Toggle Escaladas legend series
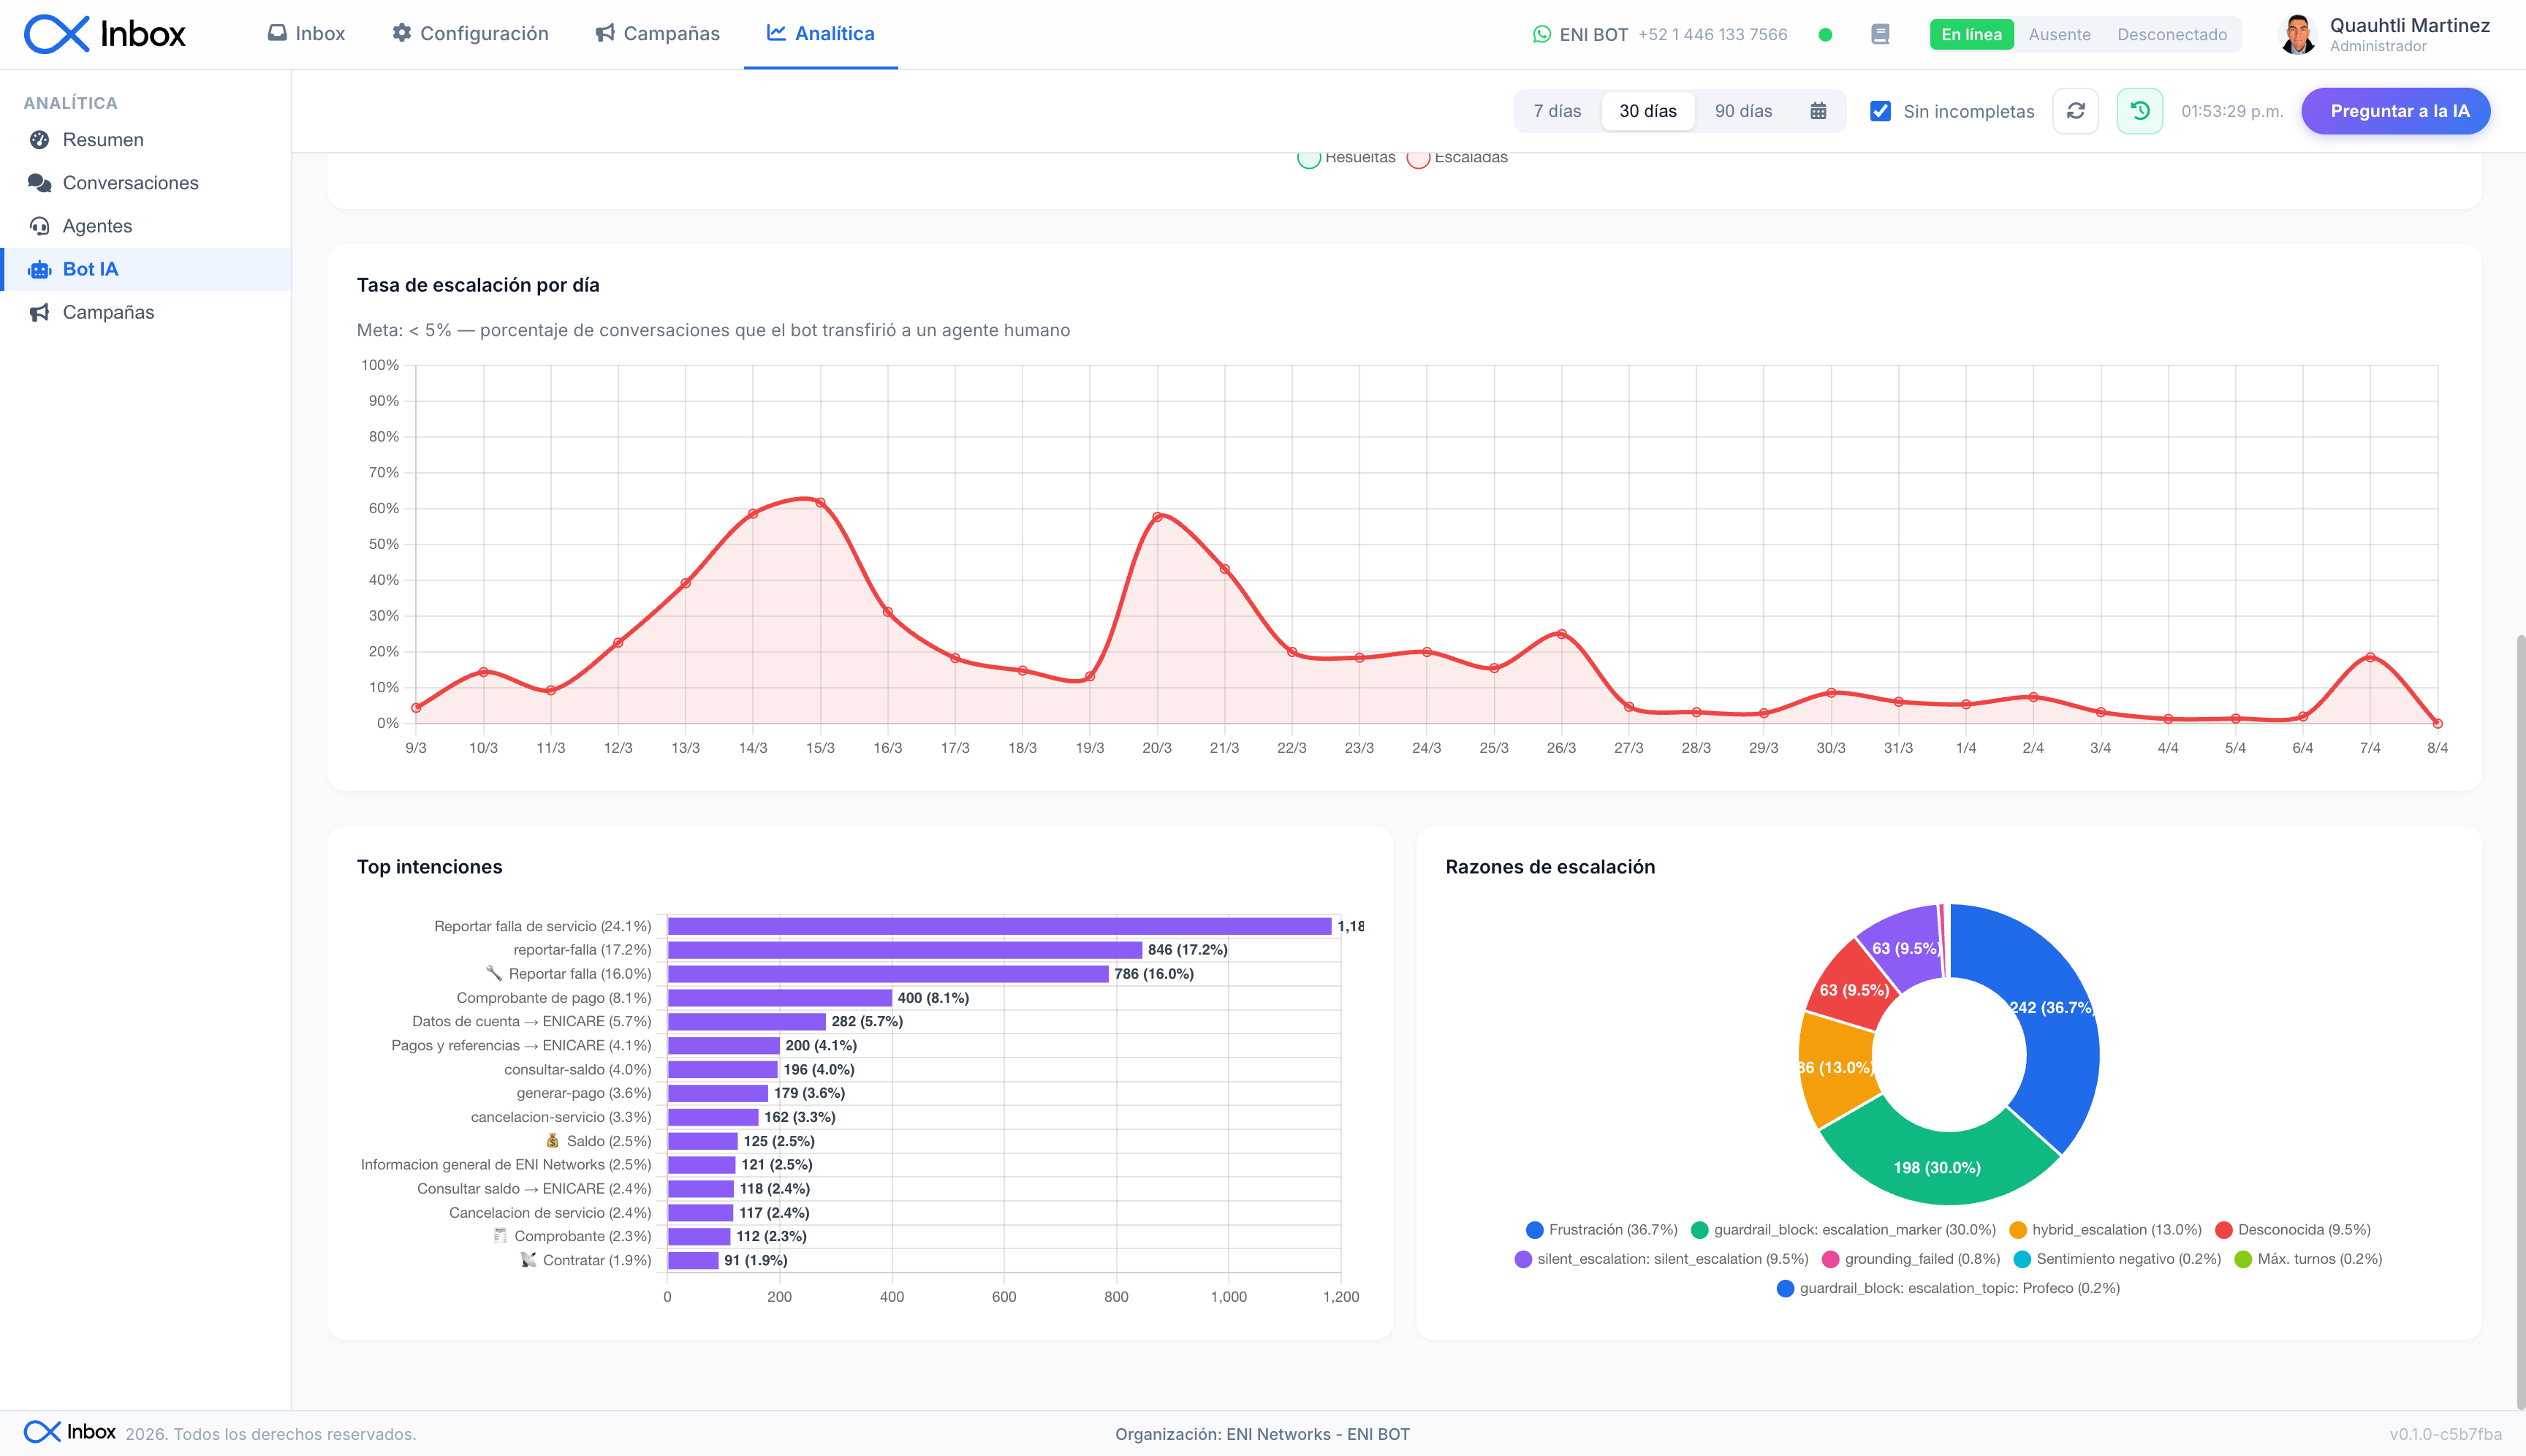 [x=1458, y=158]
